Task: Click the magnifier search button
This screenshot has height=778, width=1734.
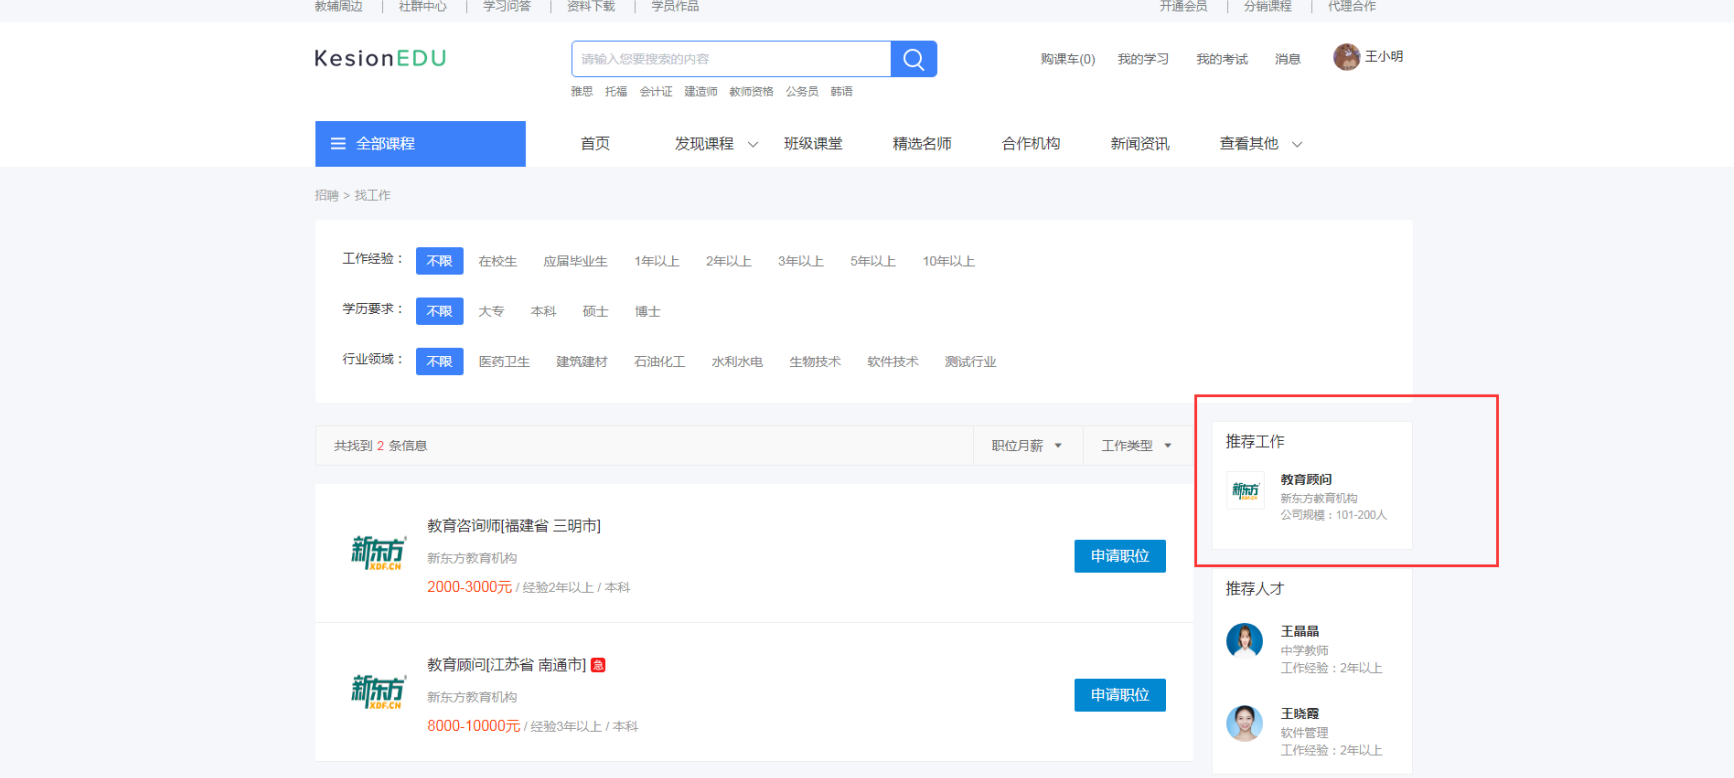Action: 913,59
